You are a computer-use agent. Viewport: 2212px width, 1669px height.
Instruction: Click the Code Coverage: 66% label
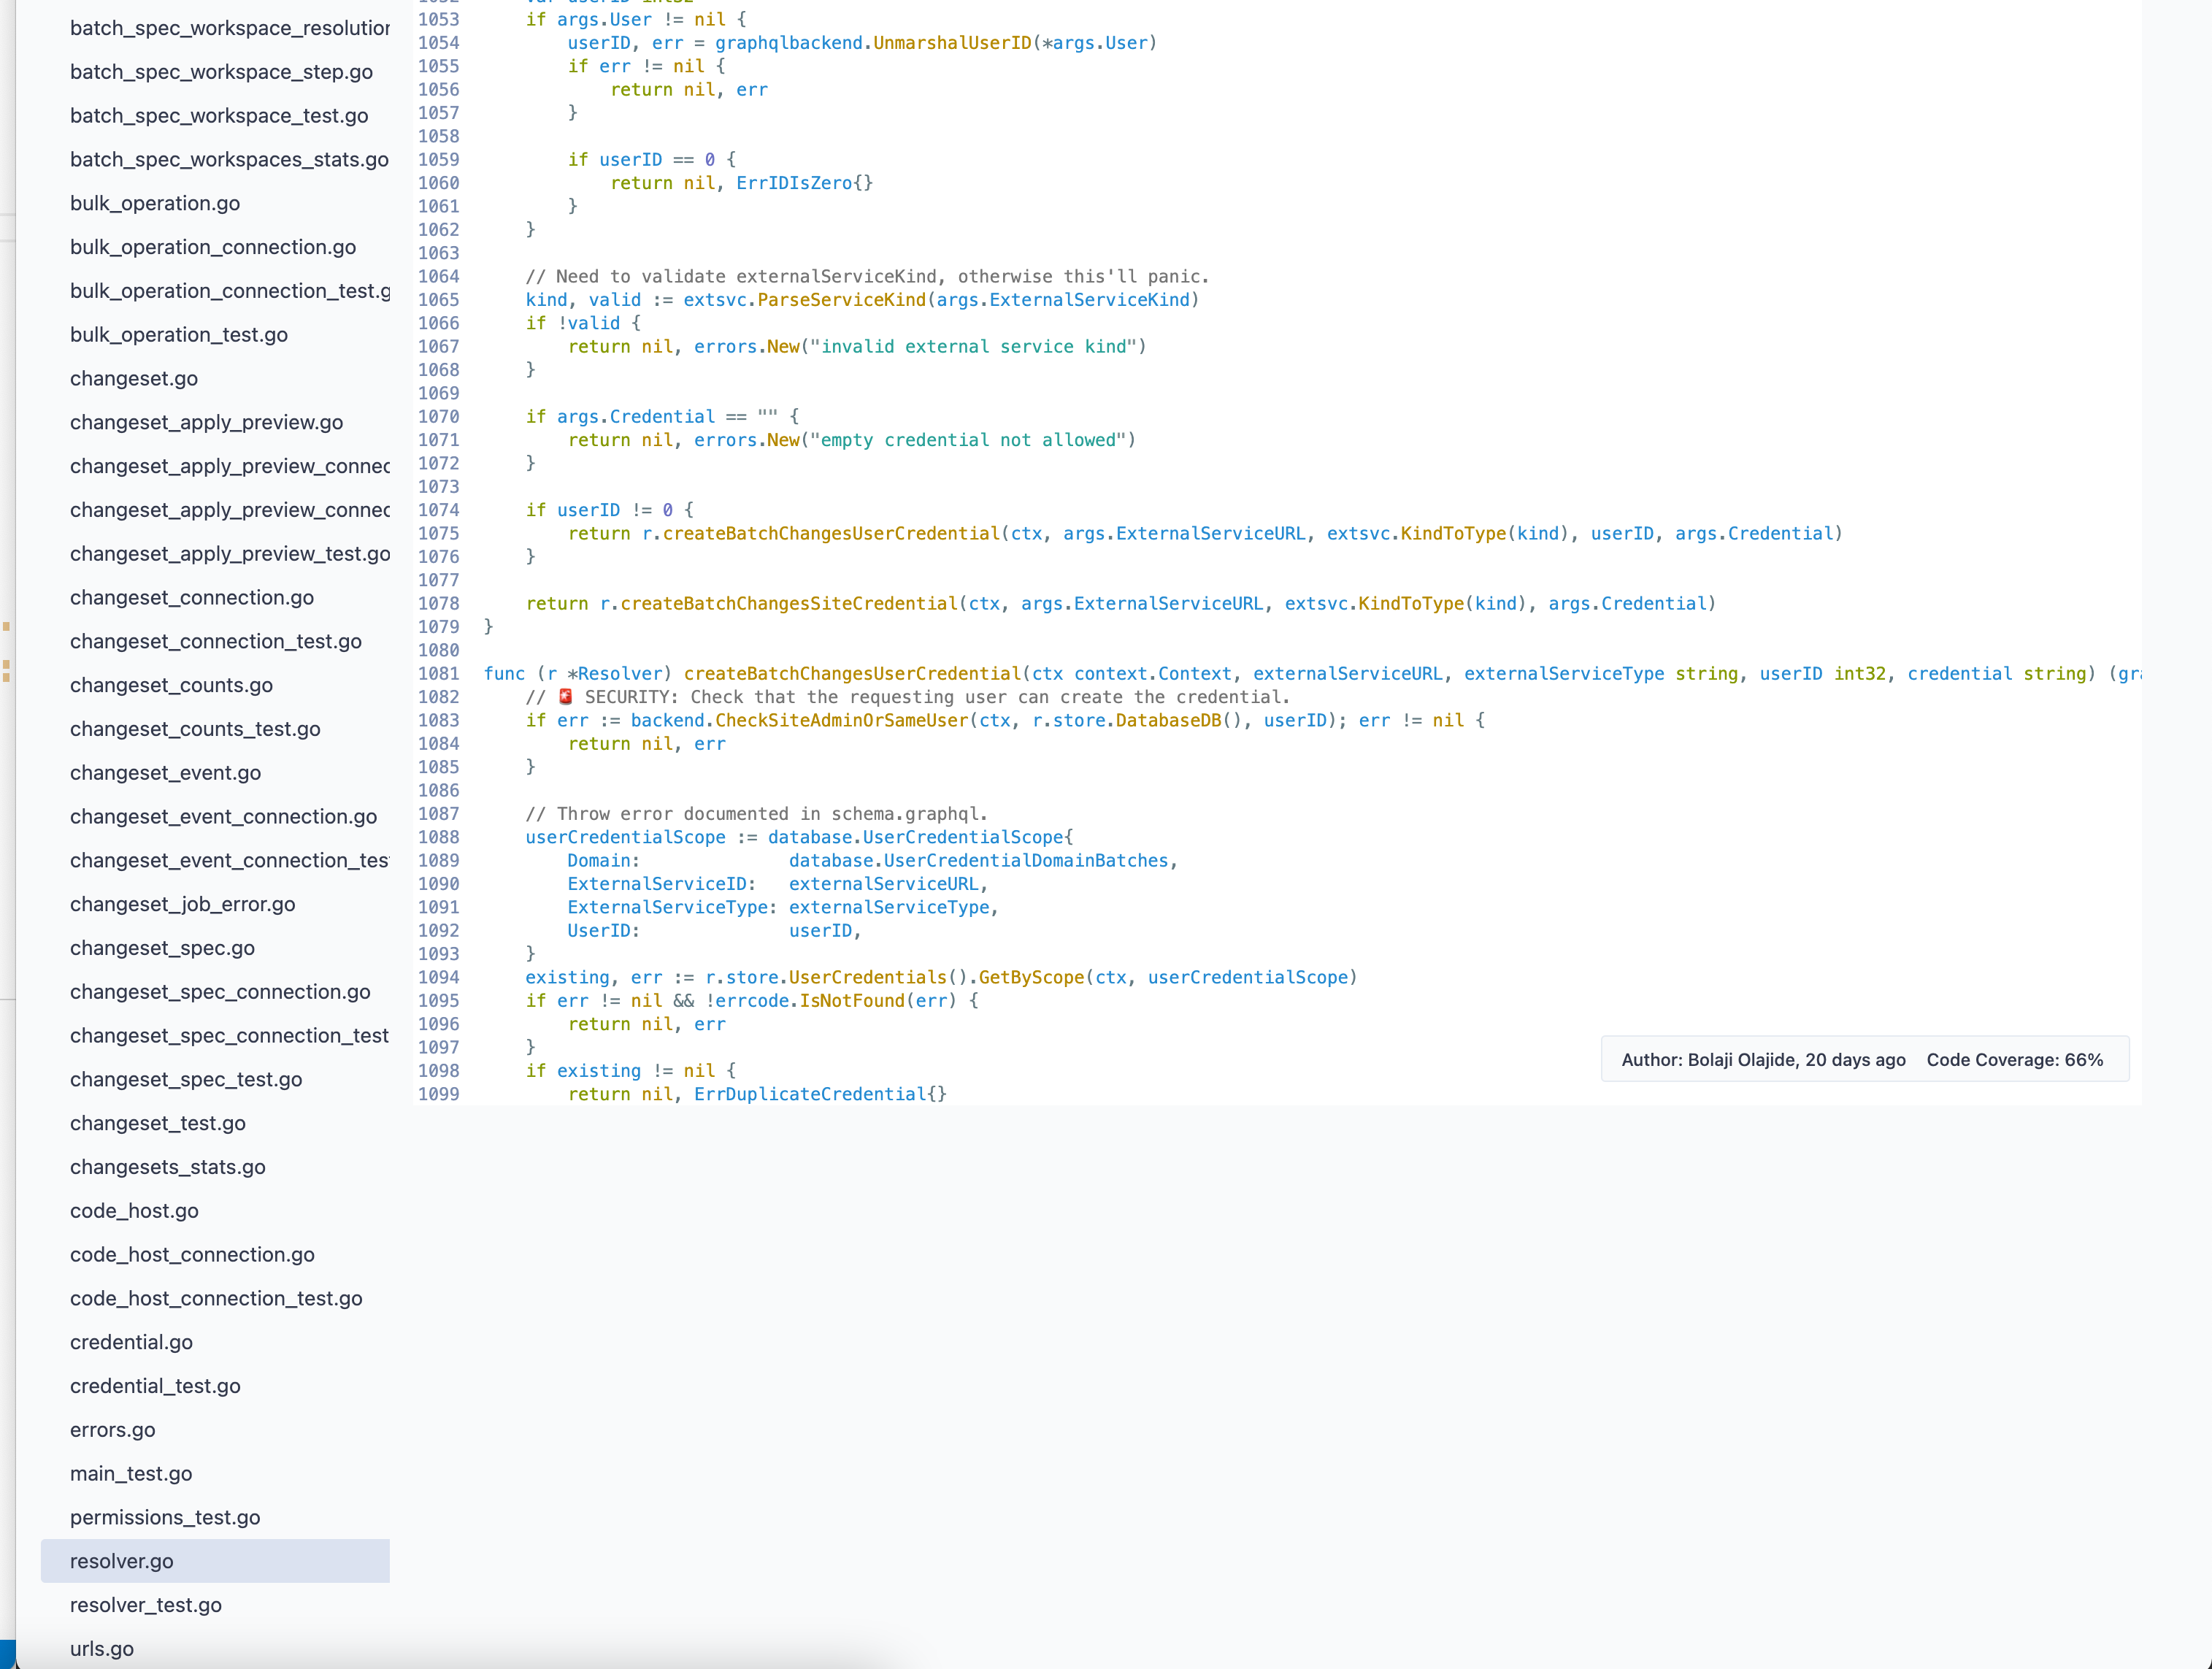point(2014,1060)
